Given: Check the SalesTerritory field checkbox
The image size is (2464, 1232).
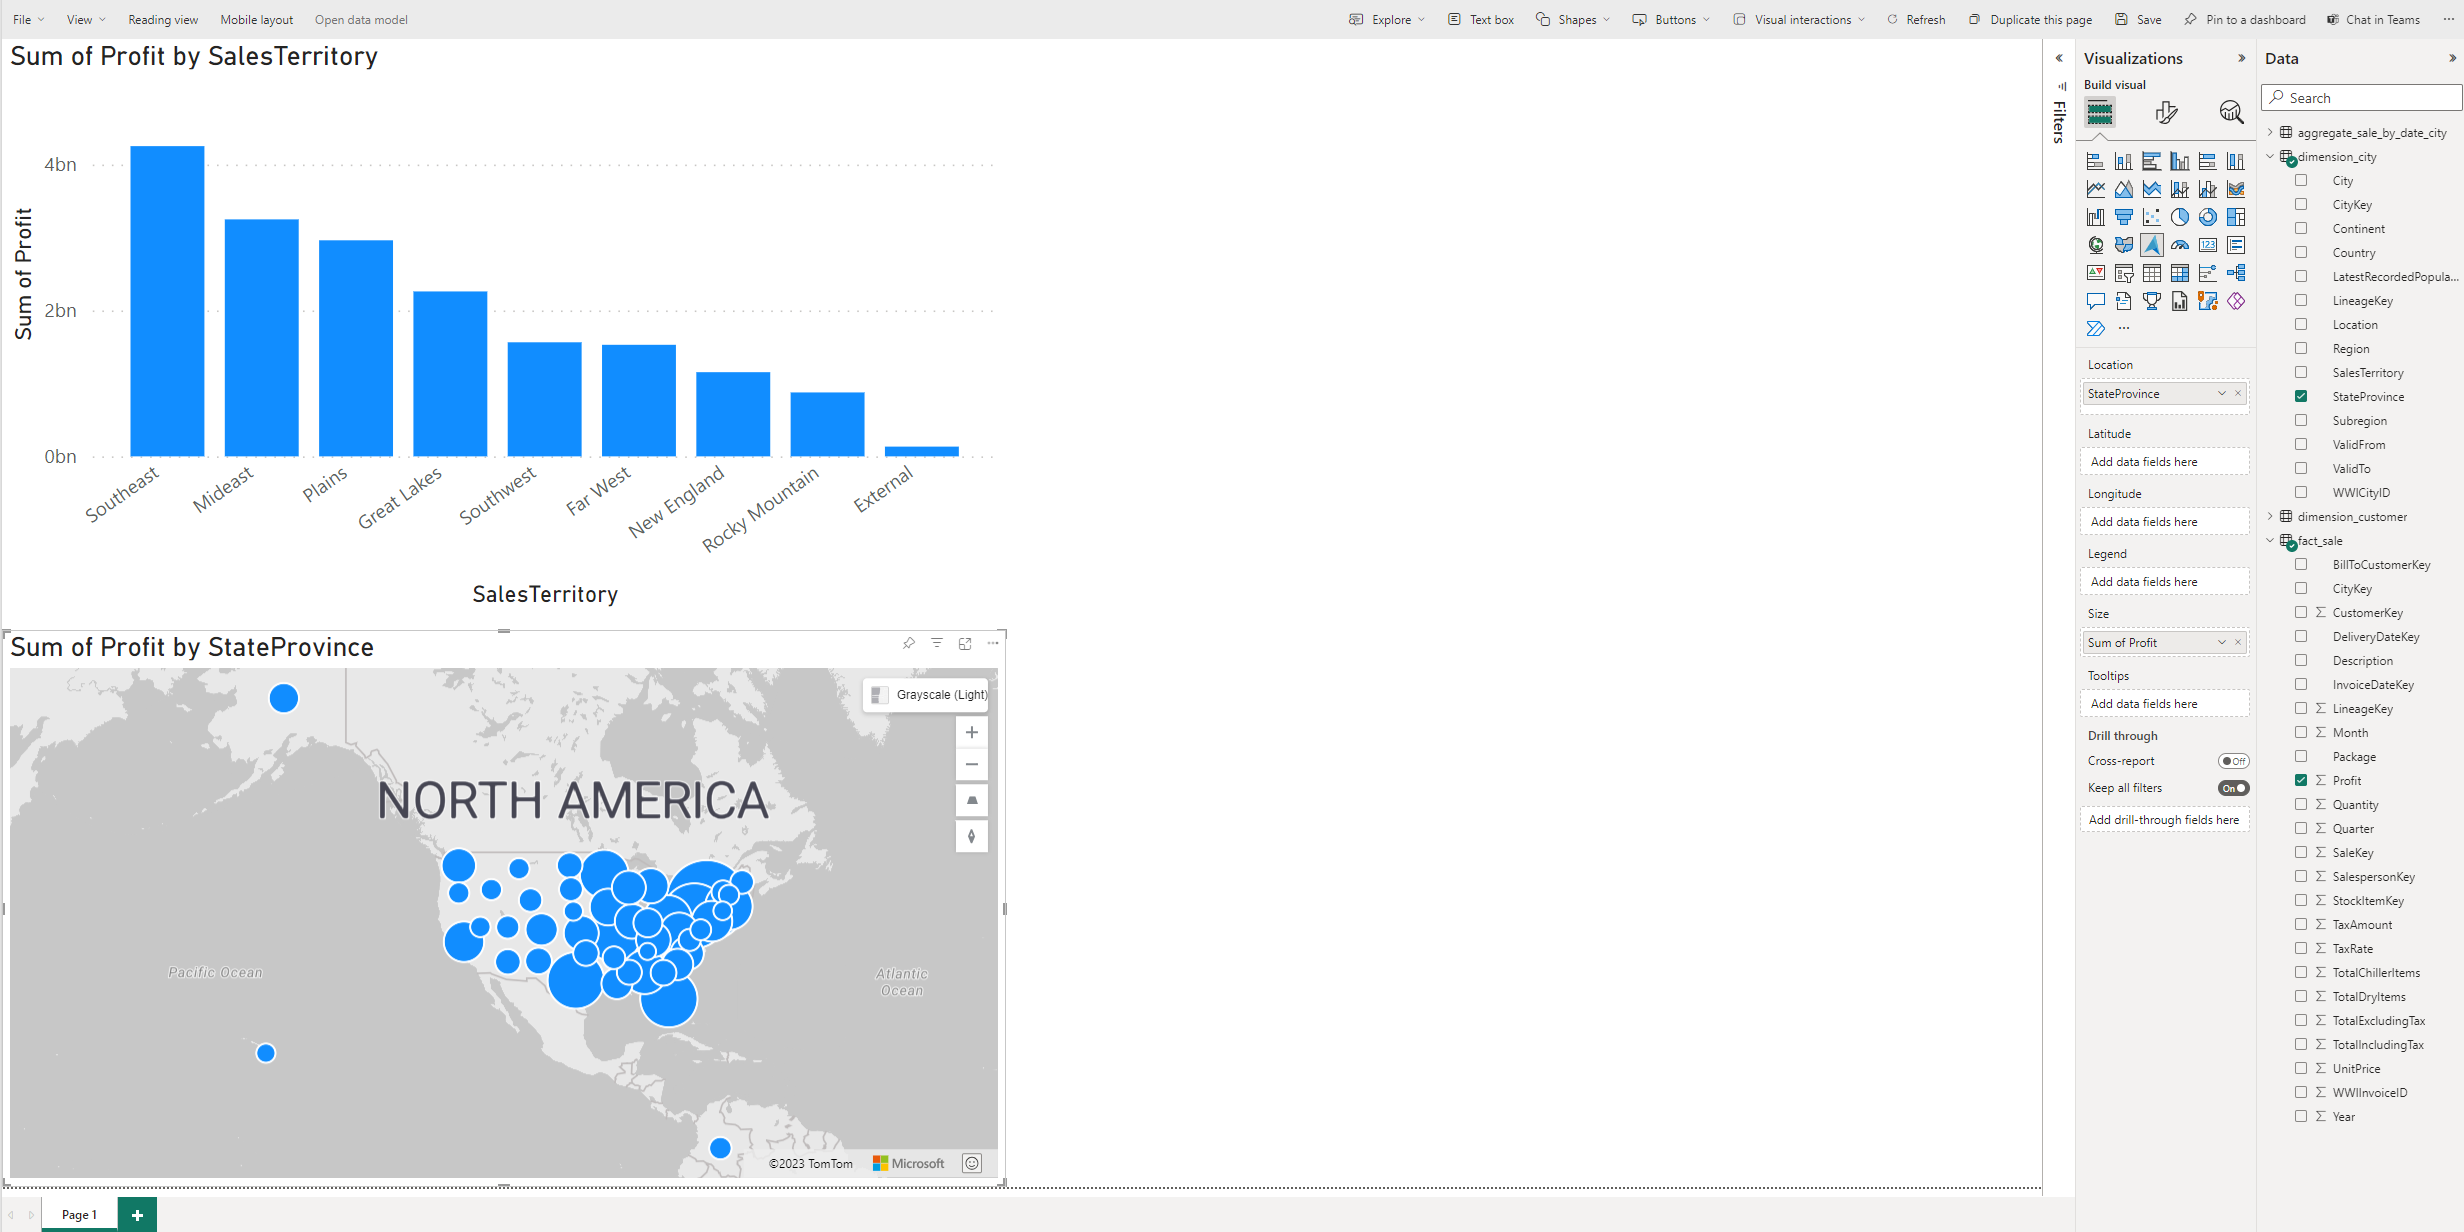Looking at the screenshot, I should click(2301, 373).
